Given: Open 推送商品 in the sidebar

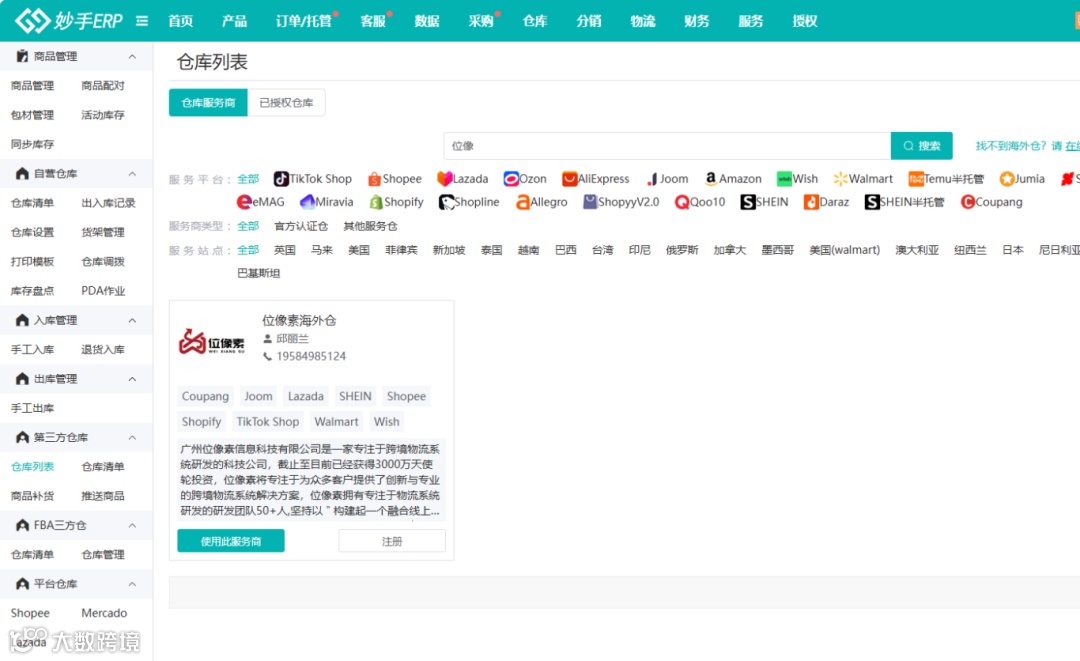Looking at the screenshot, I should point(103,496).
